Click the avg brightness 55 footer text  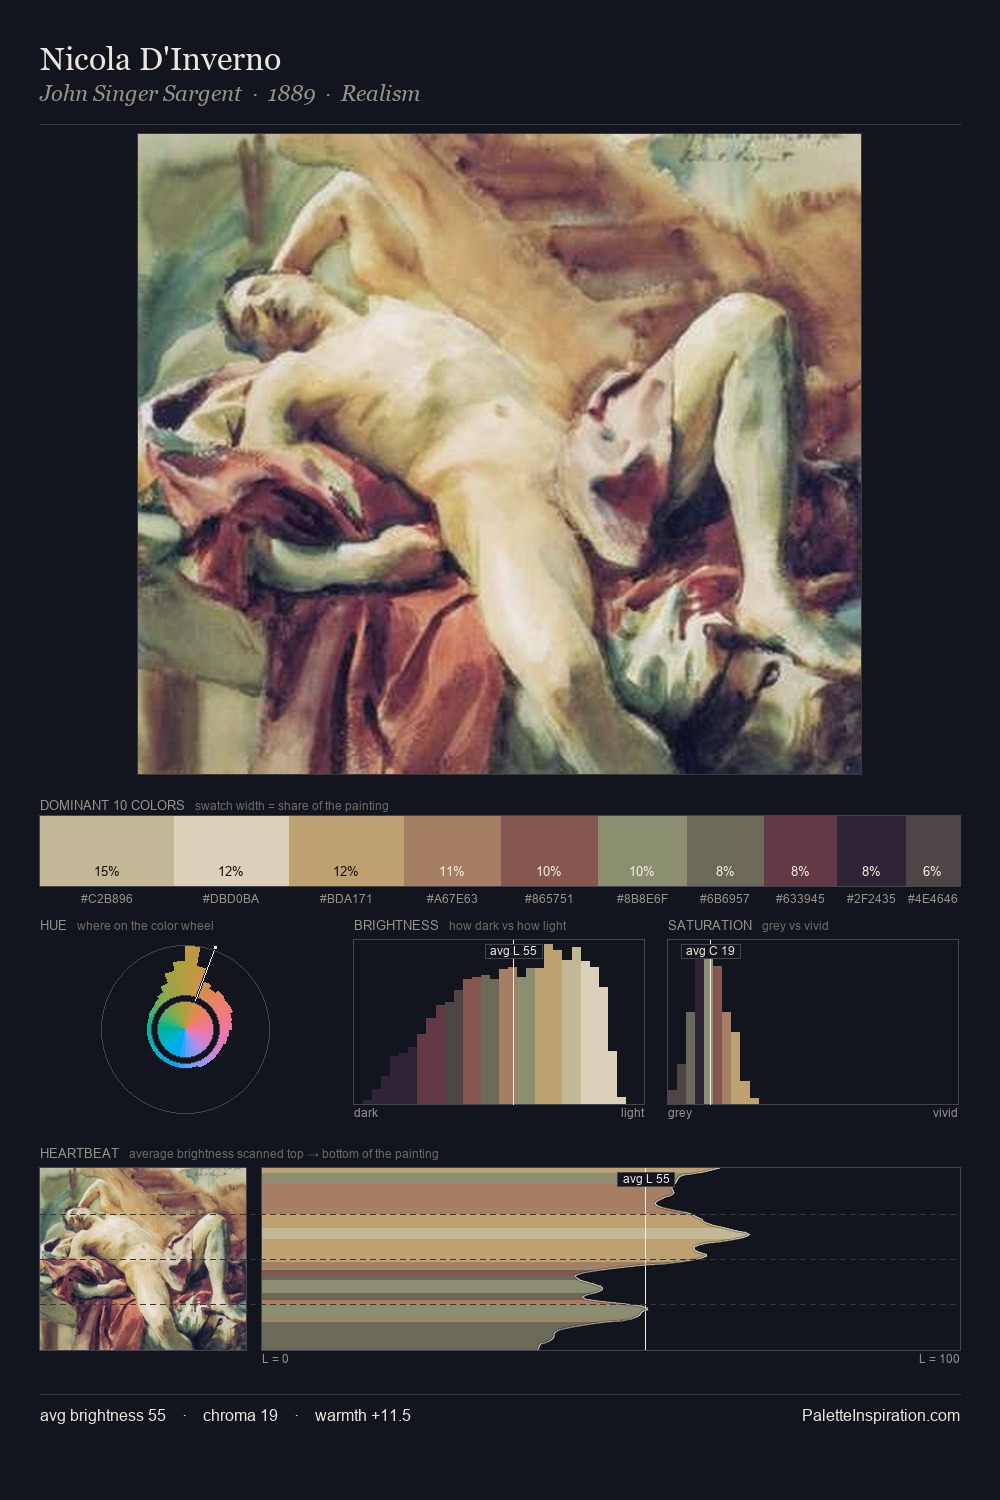pyautogui.click(x=103, y=1415)
